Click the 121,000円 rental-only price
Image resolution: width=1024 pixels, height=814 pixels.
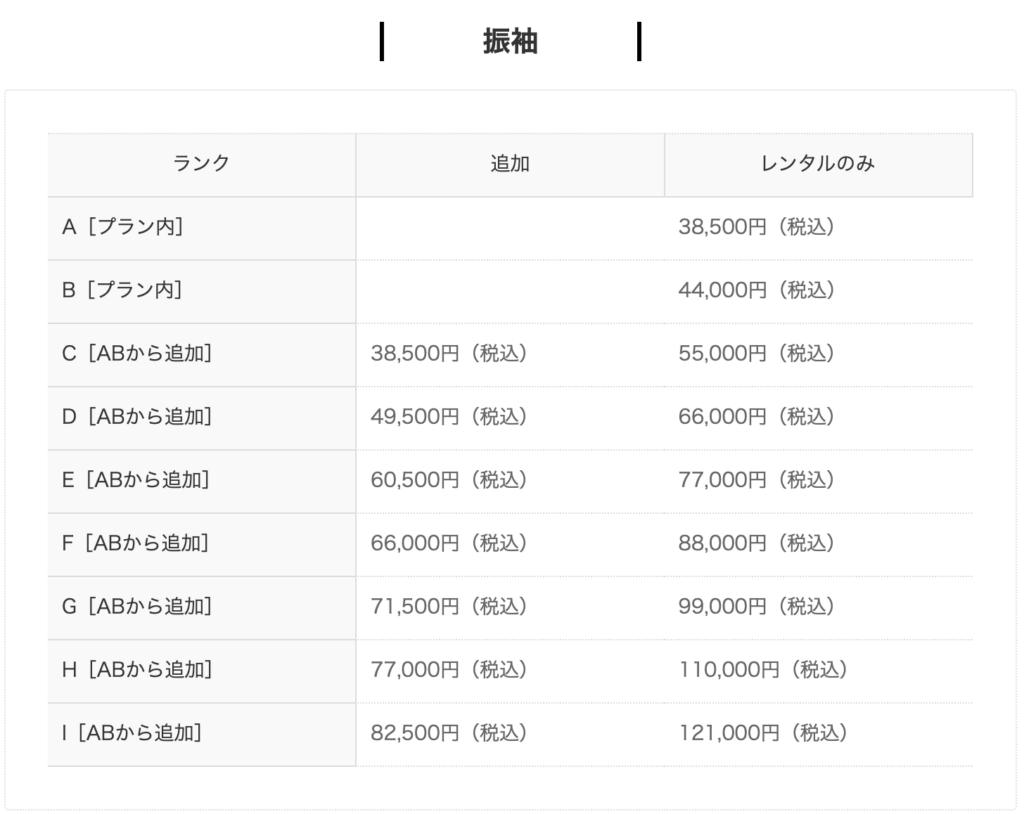point(762,733)
